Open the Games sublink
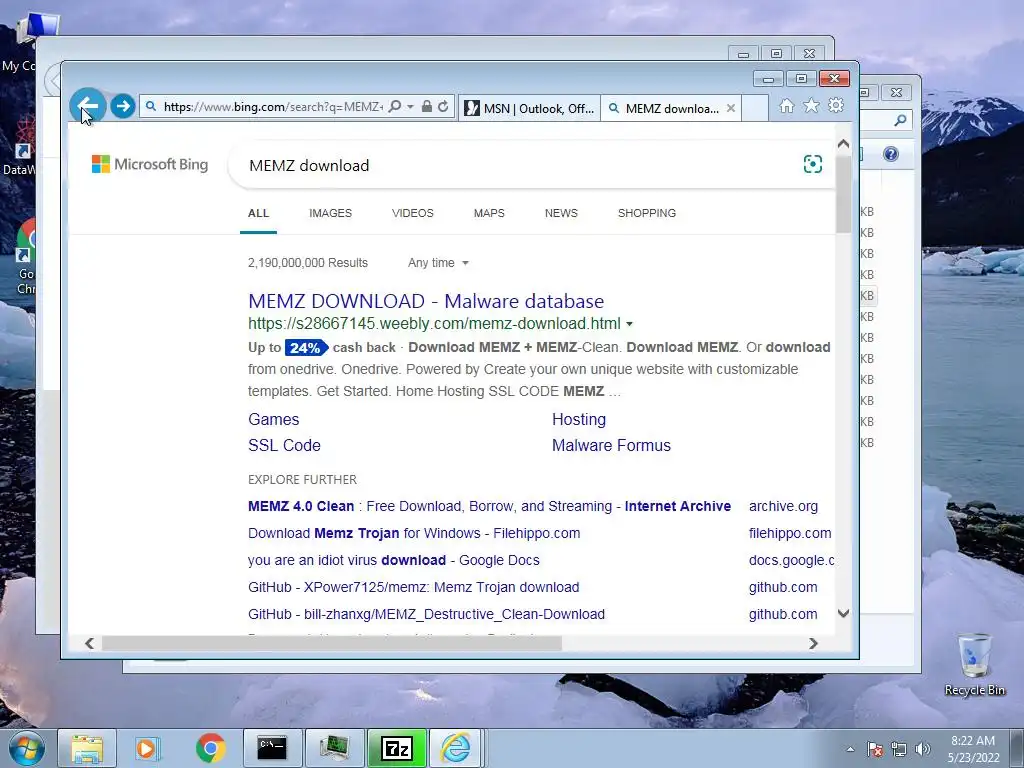1024x768 pixels. tap(274, 419)
